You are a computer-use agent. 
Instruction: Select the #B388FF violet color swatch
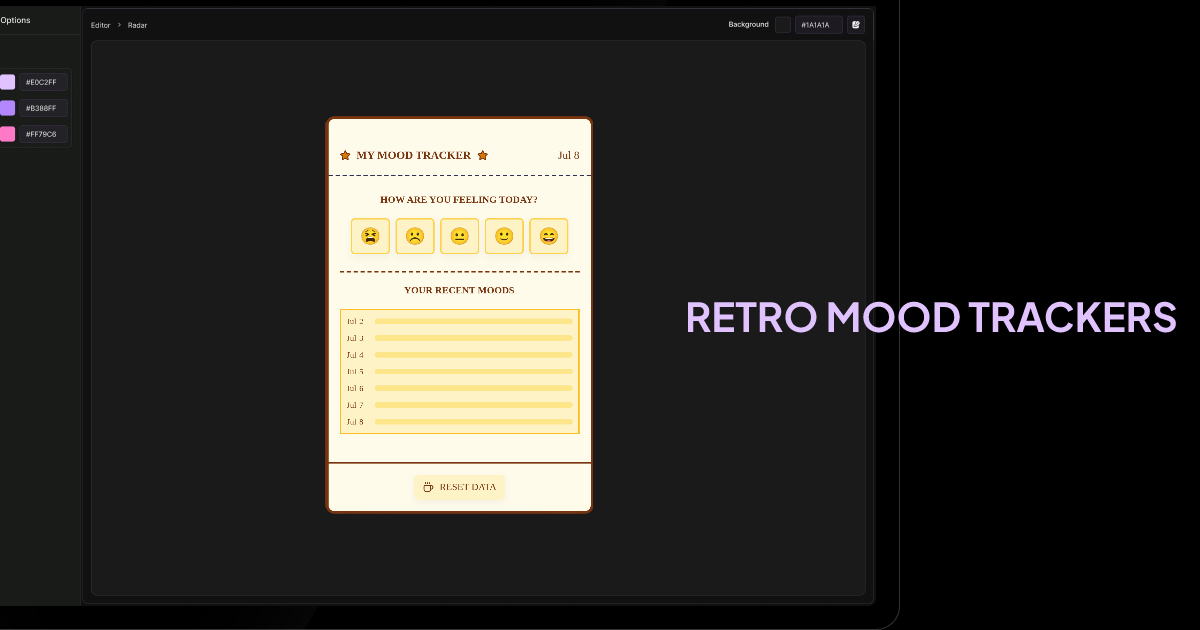7,107
